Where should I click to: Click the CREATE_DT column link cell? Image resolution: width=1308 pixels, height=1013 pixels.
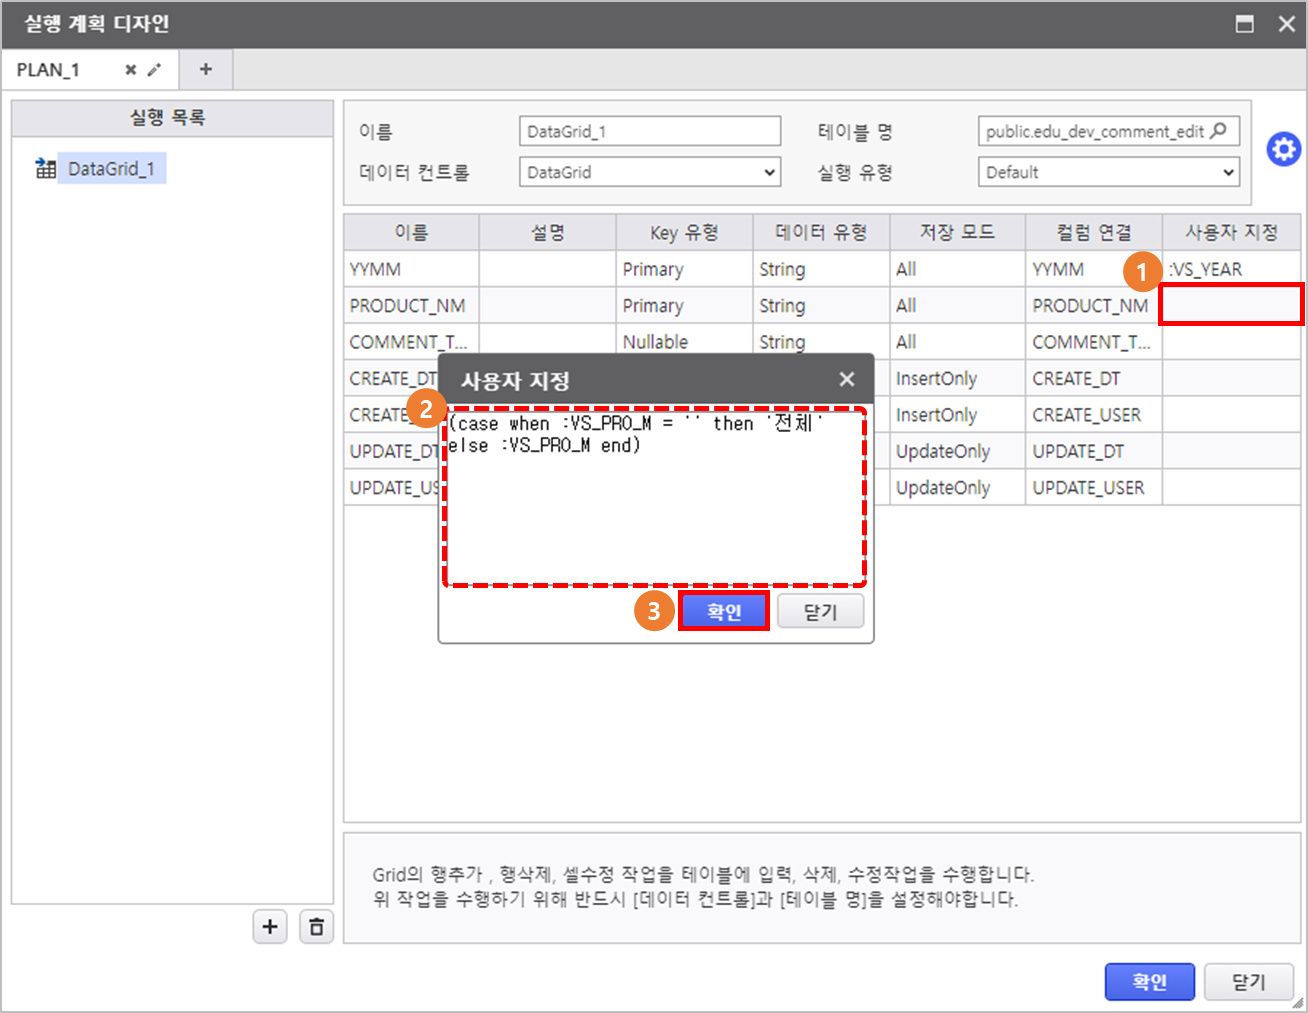point(1094,378)
